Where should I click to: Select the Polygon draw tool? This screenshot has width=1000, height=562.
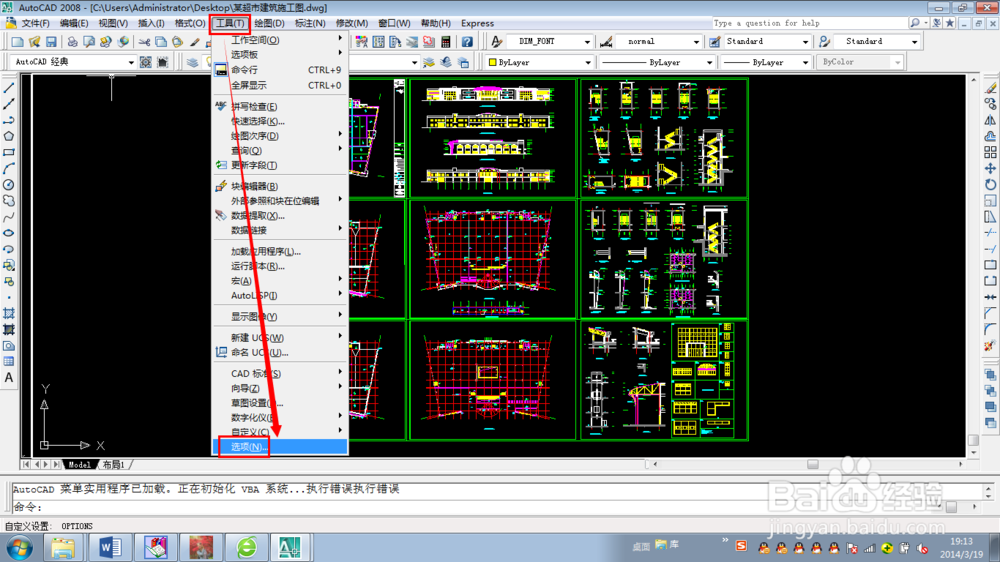tap(9, 136)
